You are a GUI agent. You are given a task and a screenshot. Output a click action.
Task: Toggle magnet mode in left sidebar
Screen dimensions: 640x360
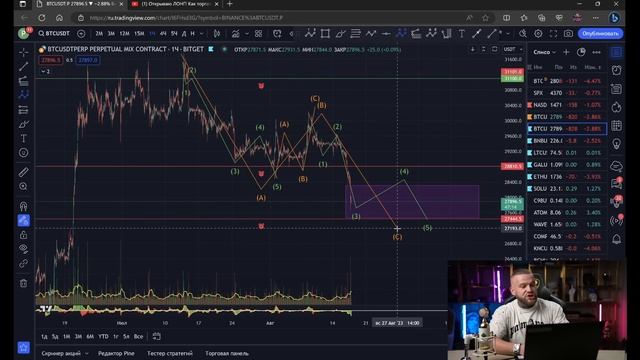coord(23,206)
